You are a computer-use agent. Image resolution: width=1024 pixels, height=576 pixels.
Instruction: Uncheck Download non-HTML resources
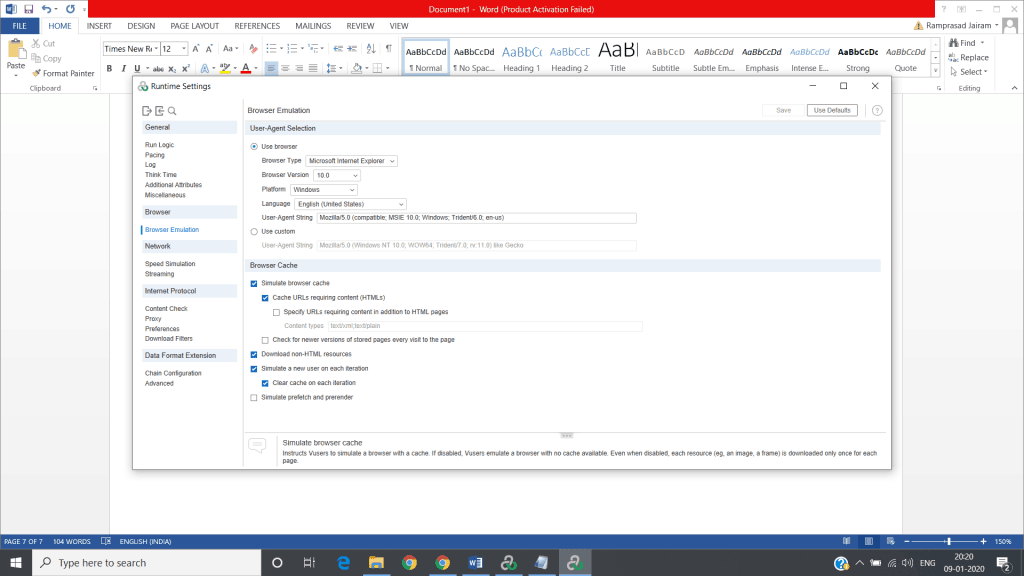[254, 354]
